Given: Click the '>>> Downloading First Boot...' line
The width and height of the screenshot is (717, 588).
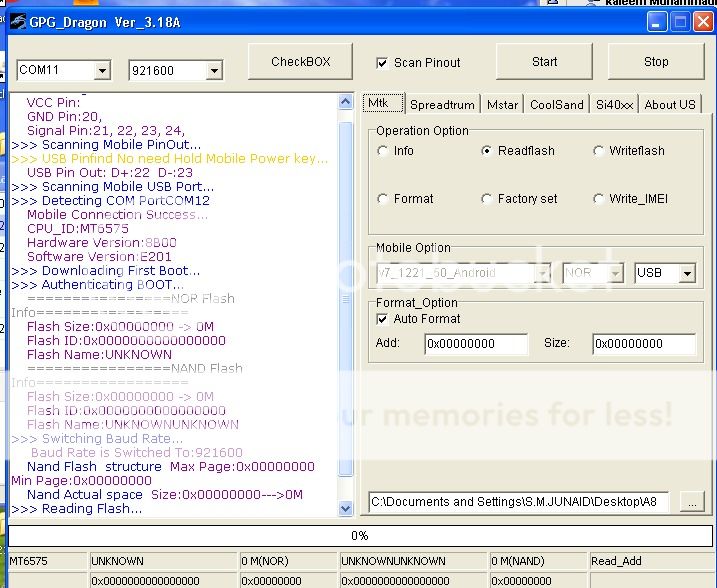Looking at the screenshot, I should (106, 271).
